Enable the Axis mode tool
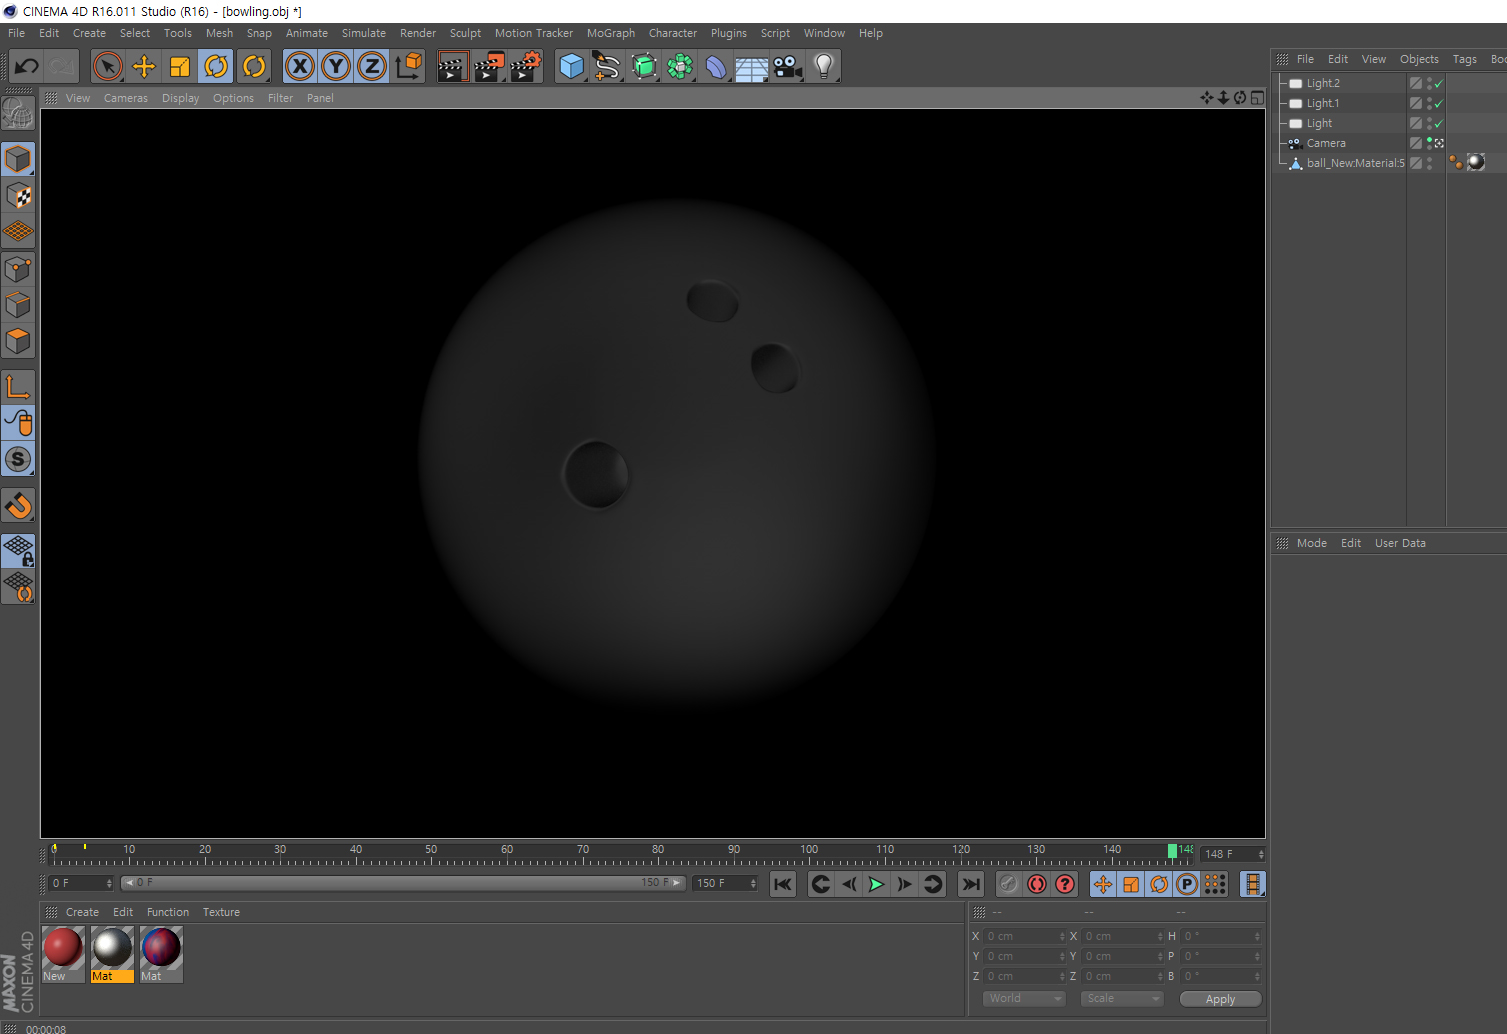The image size is (1507, 1034). (18, 386)
